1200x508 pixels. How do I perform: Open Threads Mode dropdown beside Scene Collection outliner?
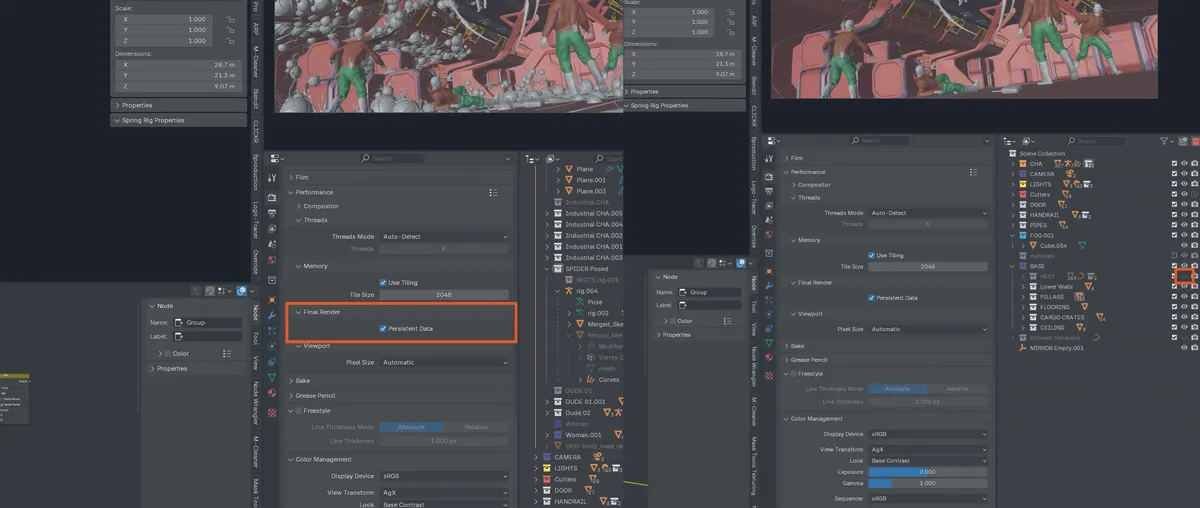coord(928,213)
